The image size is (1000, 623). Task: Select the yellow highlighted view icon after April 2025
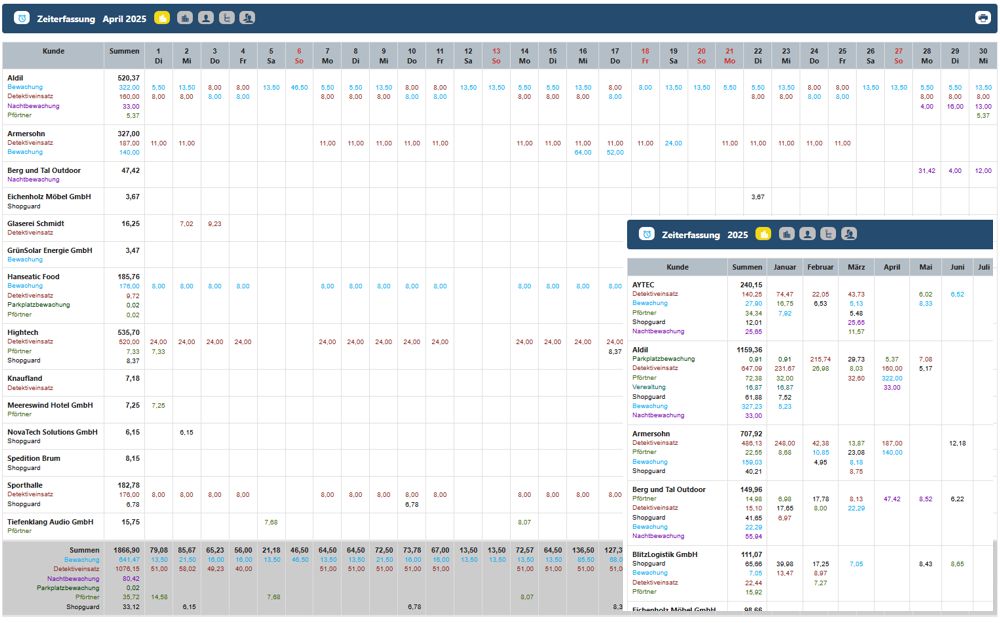[x=162, y=18]
